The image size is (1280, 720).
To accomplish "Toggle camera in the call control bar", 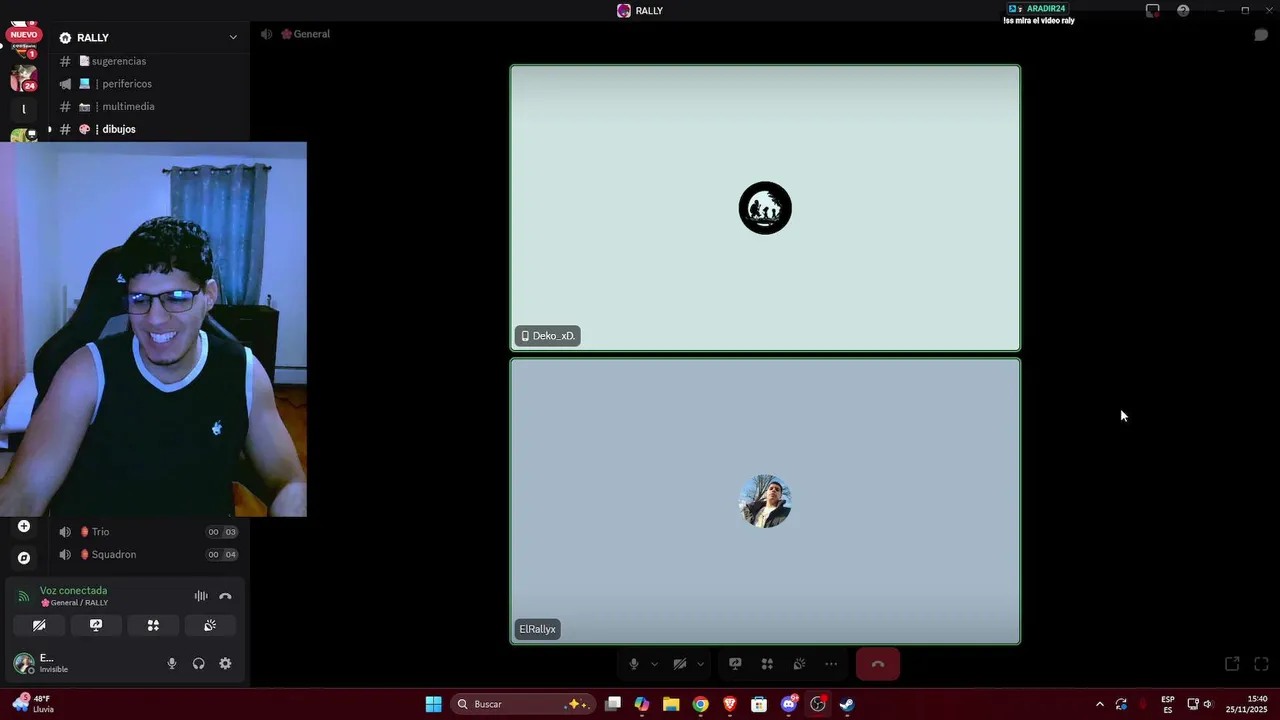I will tap(680, 664).
